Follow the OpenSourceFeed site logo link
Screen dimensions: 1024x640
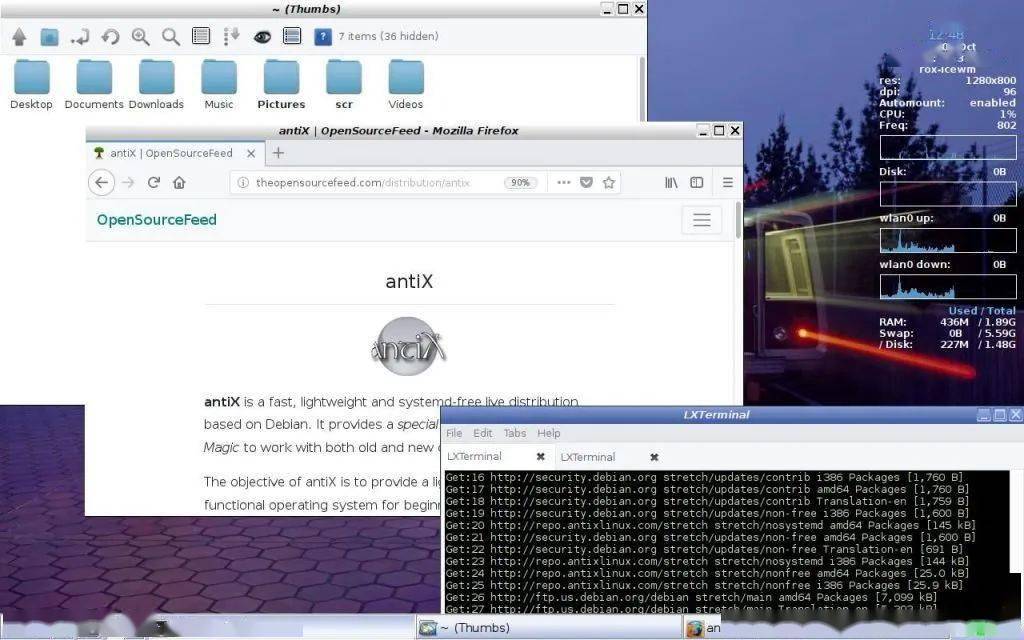pyautogui.click(x=157, y=220)
